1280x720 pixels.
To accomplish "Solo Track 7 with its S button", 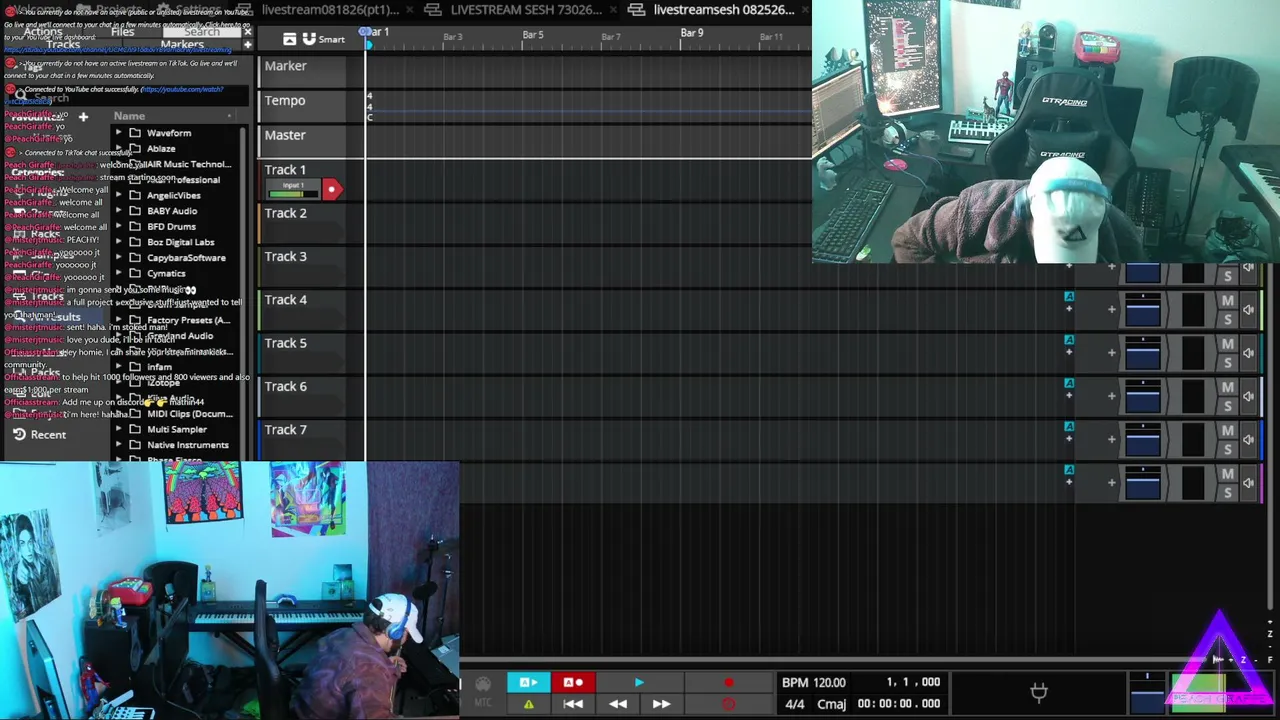I will (x=1227, y=448).
